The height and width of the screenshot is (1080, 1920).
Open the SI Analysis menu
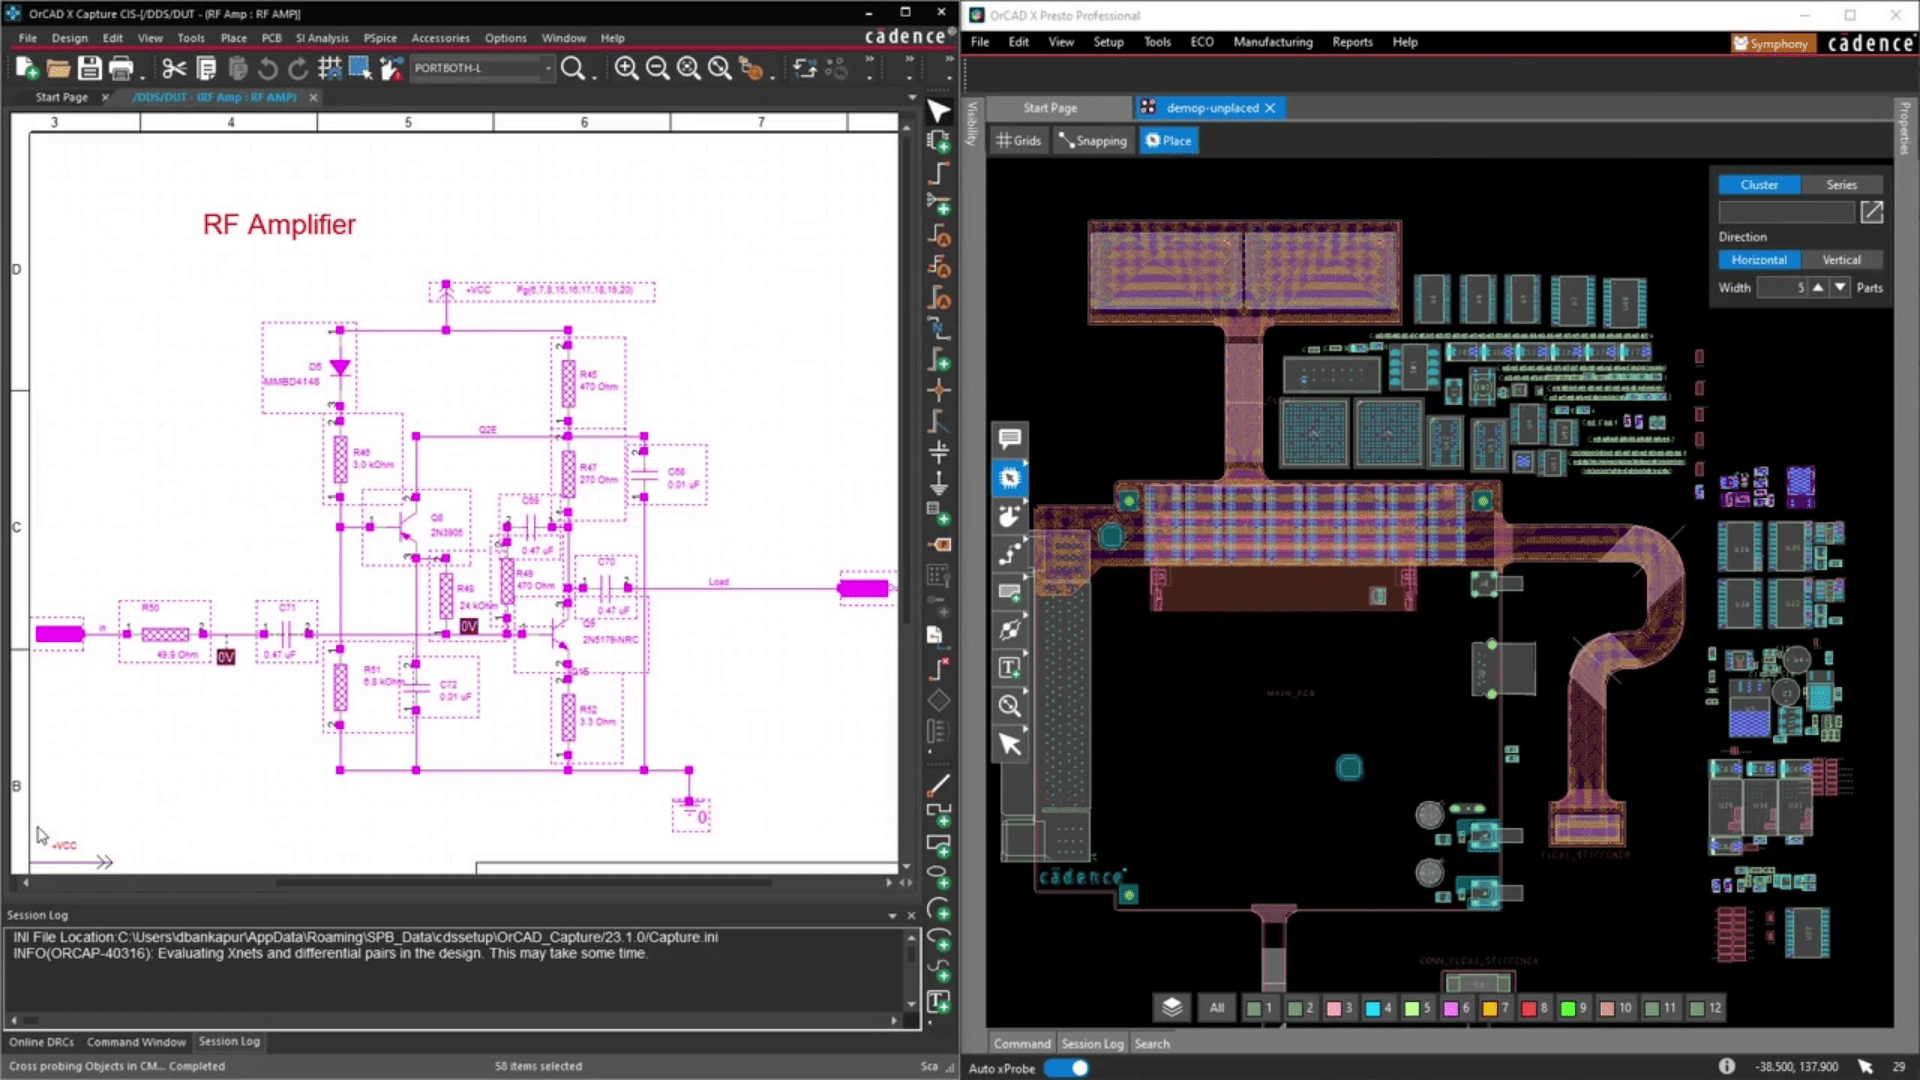pyautogui.click(x=322, y=38)
